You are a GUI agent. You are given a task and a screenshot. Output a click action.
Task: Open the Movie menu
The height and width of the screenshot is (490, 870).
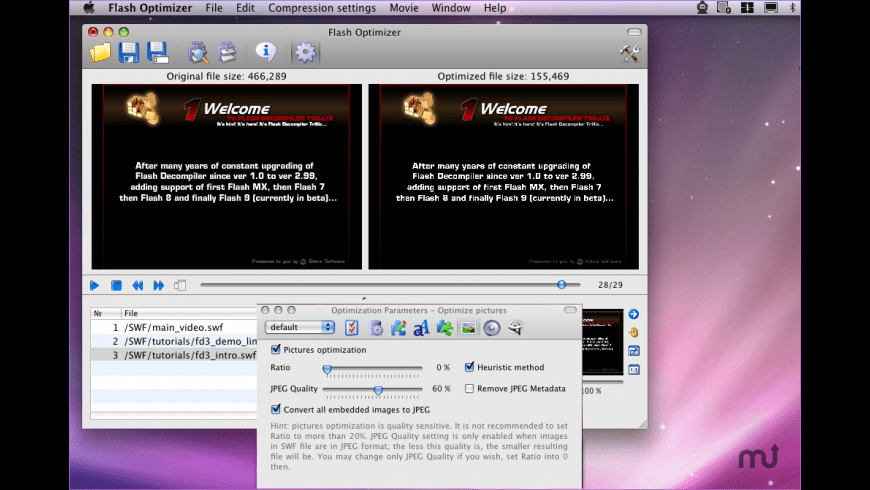(404, 8)
